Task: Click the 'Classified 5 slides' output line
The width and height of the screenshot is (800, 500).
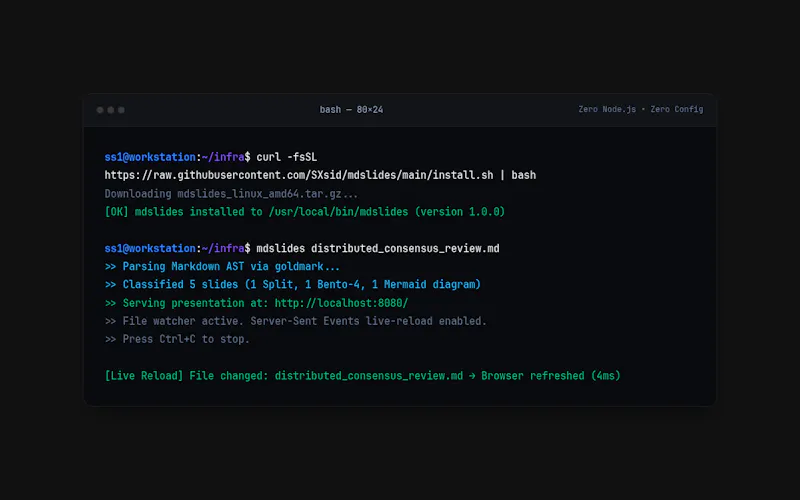Action: pyautogui.click(x=292, y=285)
